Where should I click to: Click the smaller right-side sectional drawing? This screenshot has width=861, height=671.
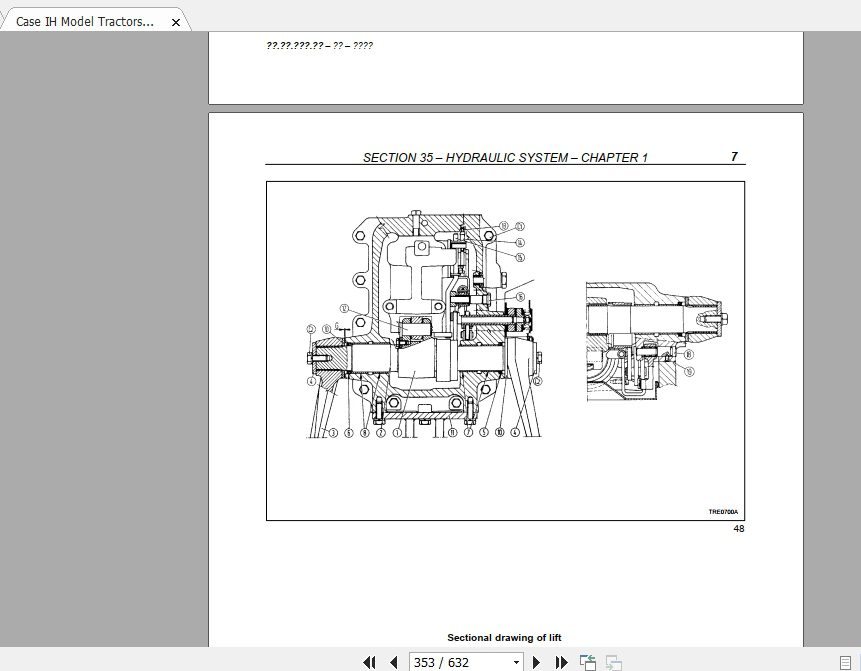click(657, 342)
